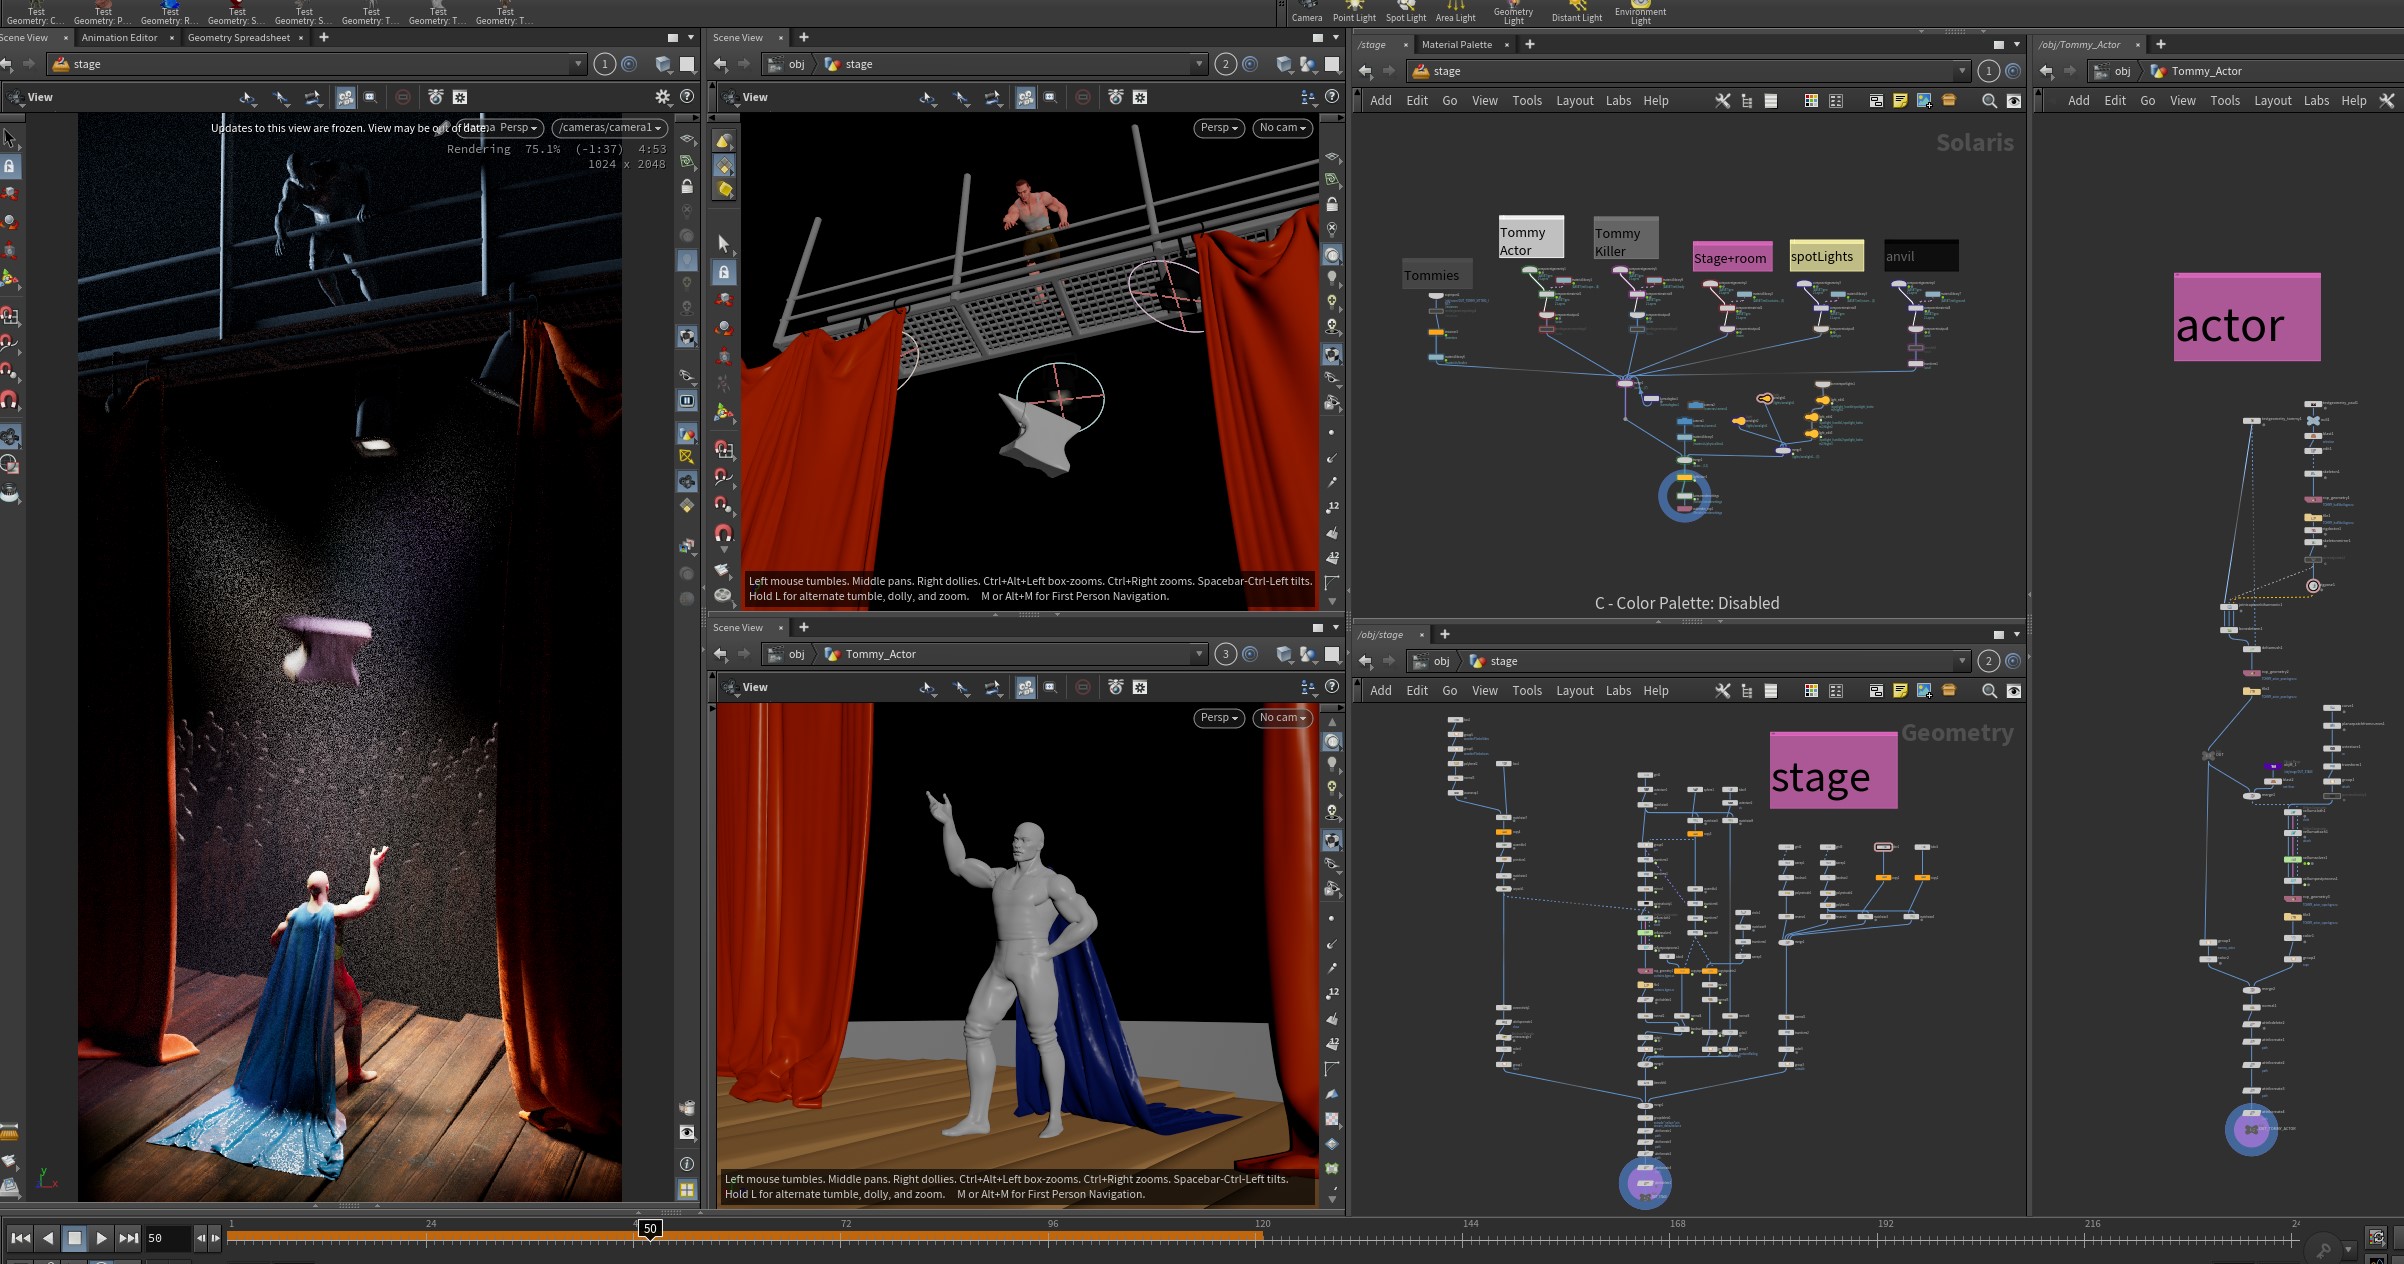Select the Camera shelf tool
The width and height of the screenshot is (2404, 1264).
[1306, 12]
